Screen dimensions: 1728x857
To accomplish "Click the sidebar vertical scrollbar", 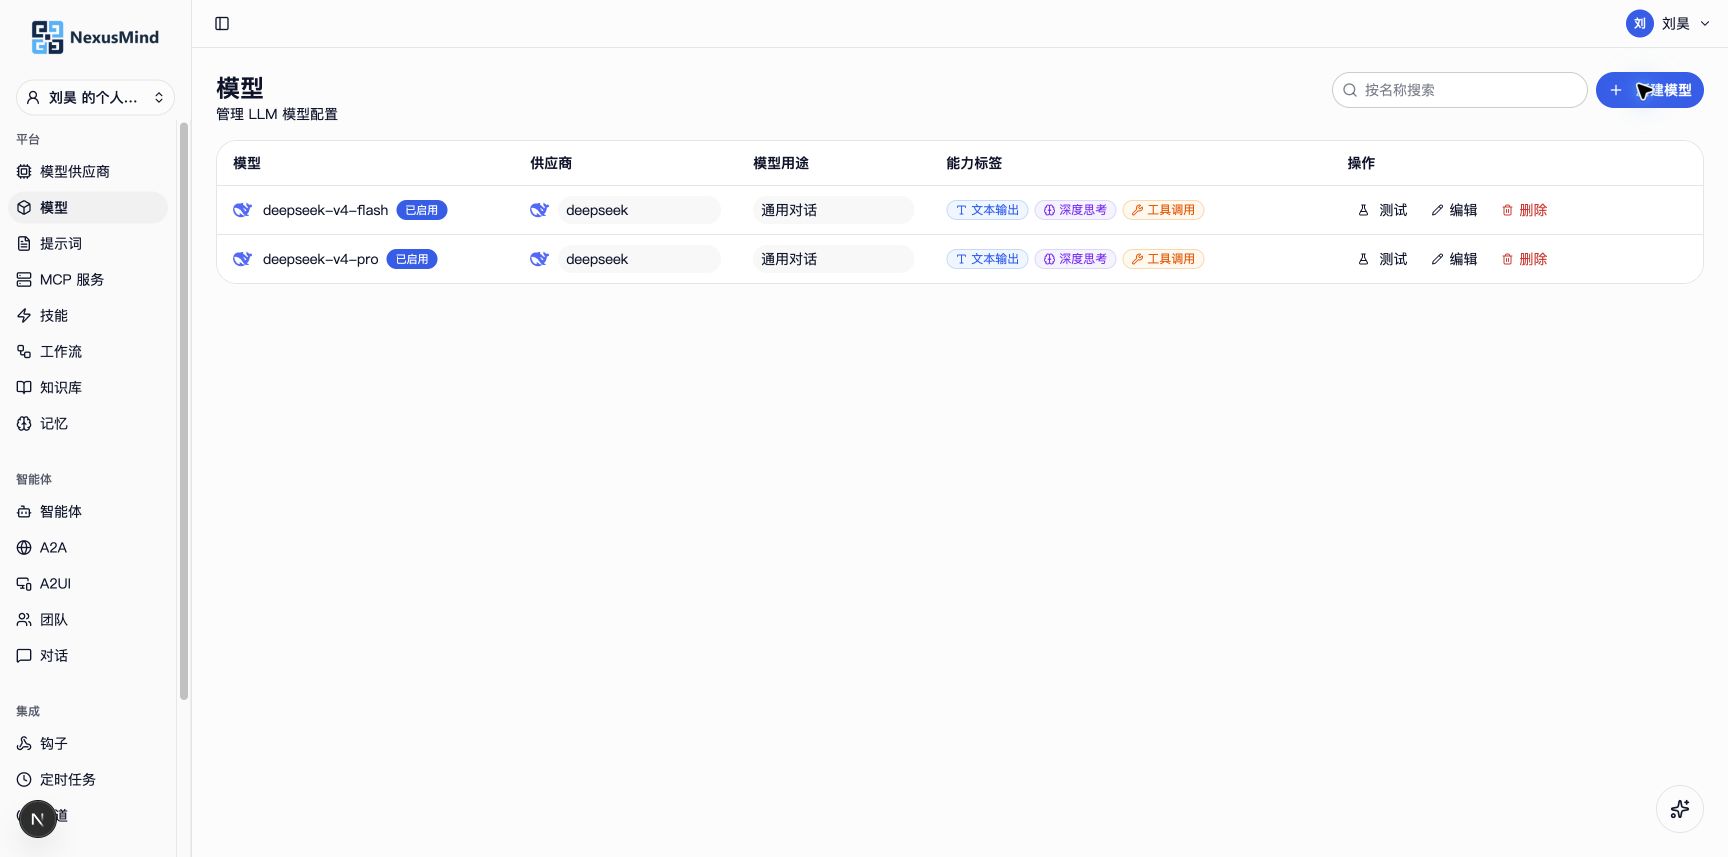I will coord(184,410).
